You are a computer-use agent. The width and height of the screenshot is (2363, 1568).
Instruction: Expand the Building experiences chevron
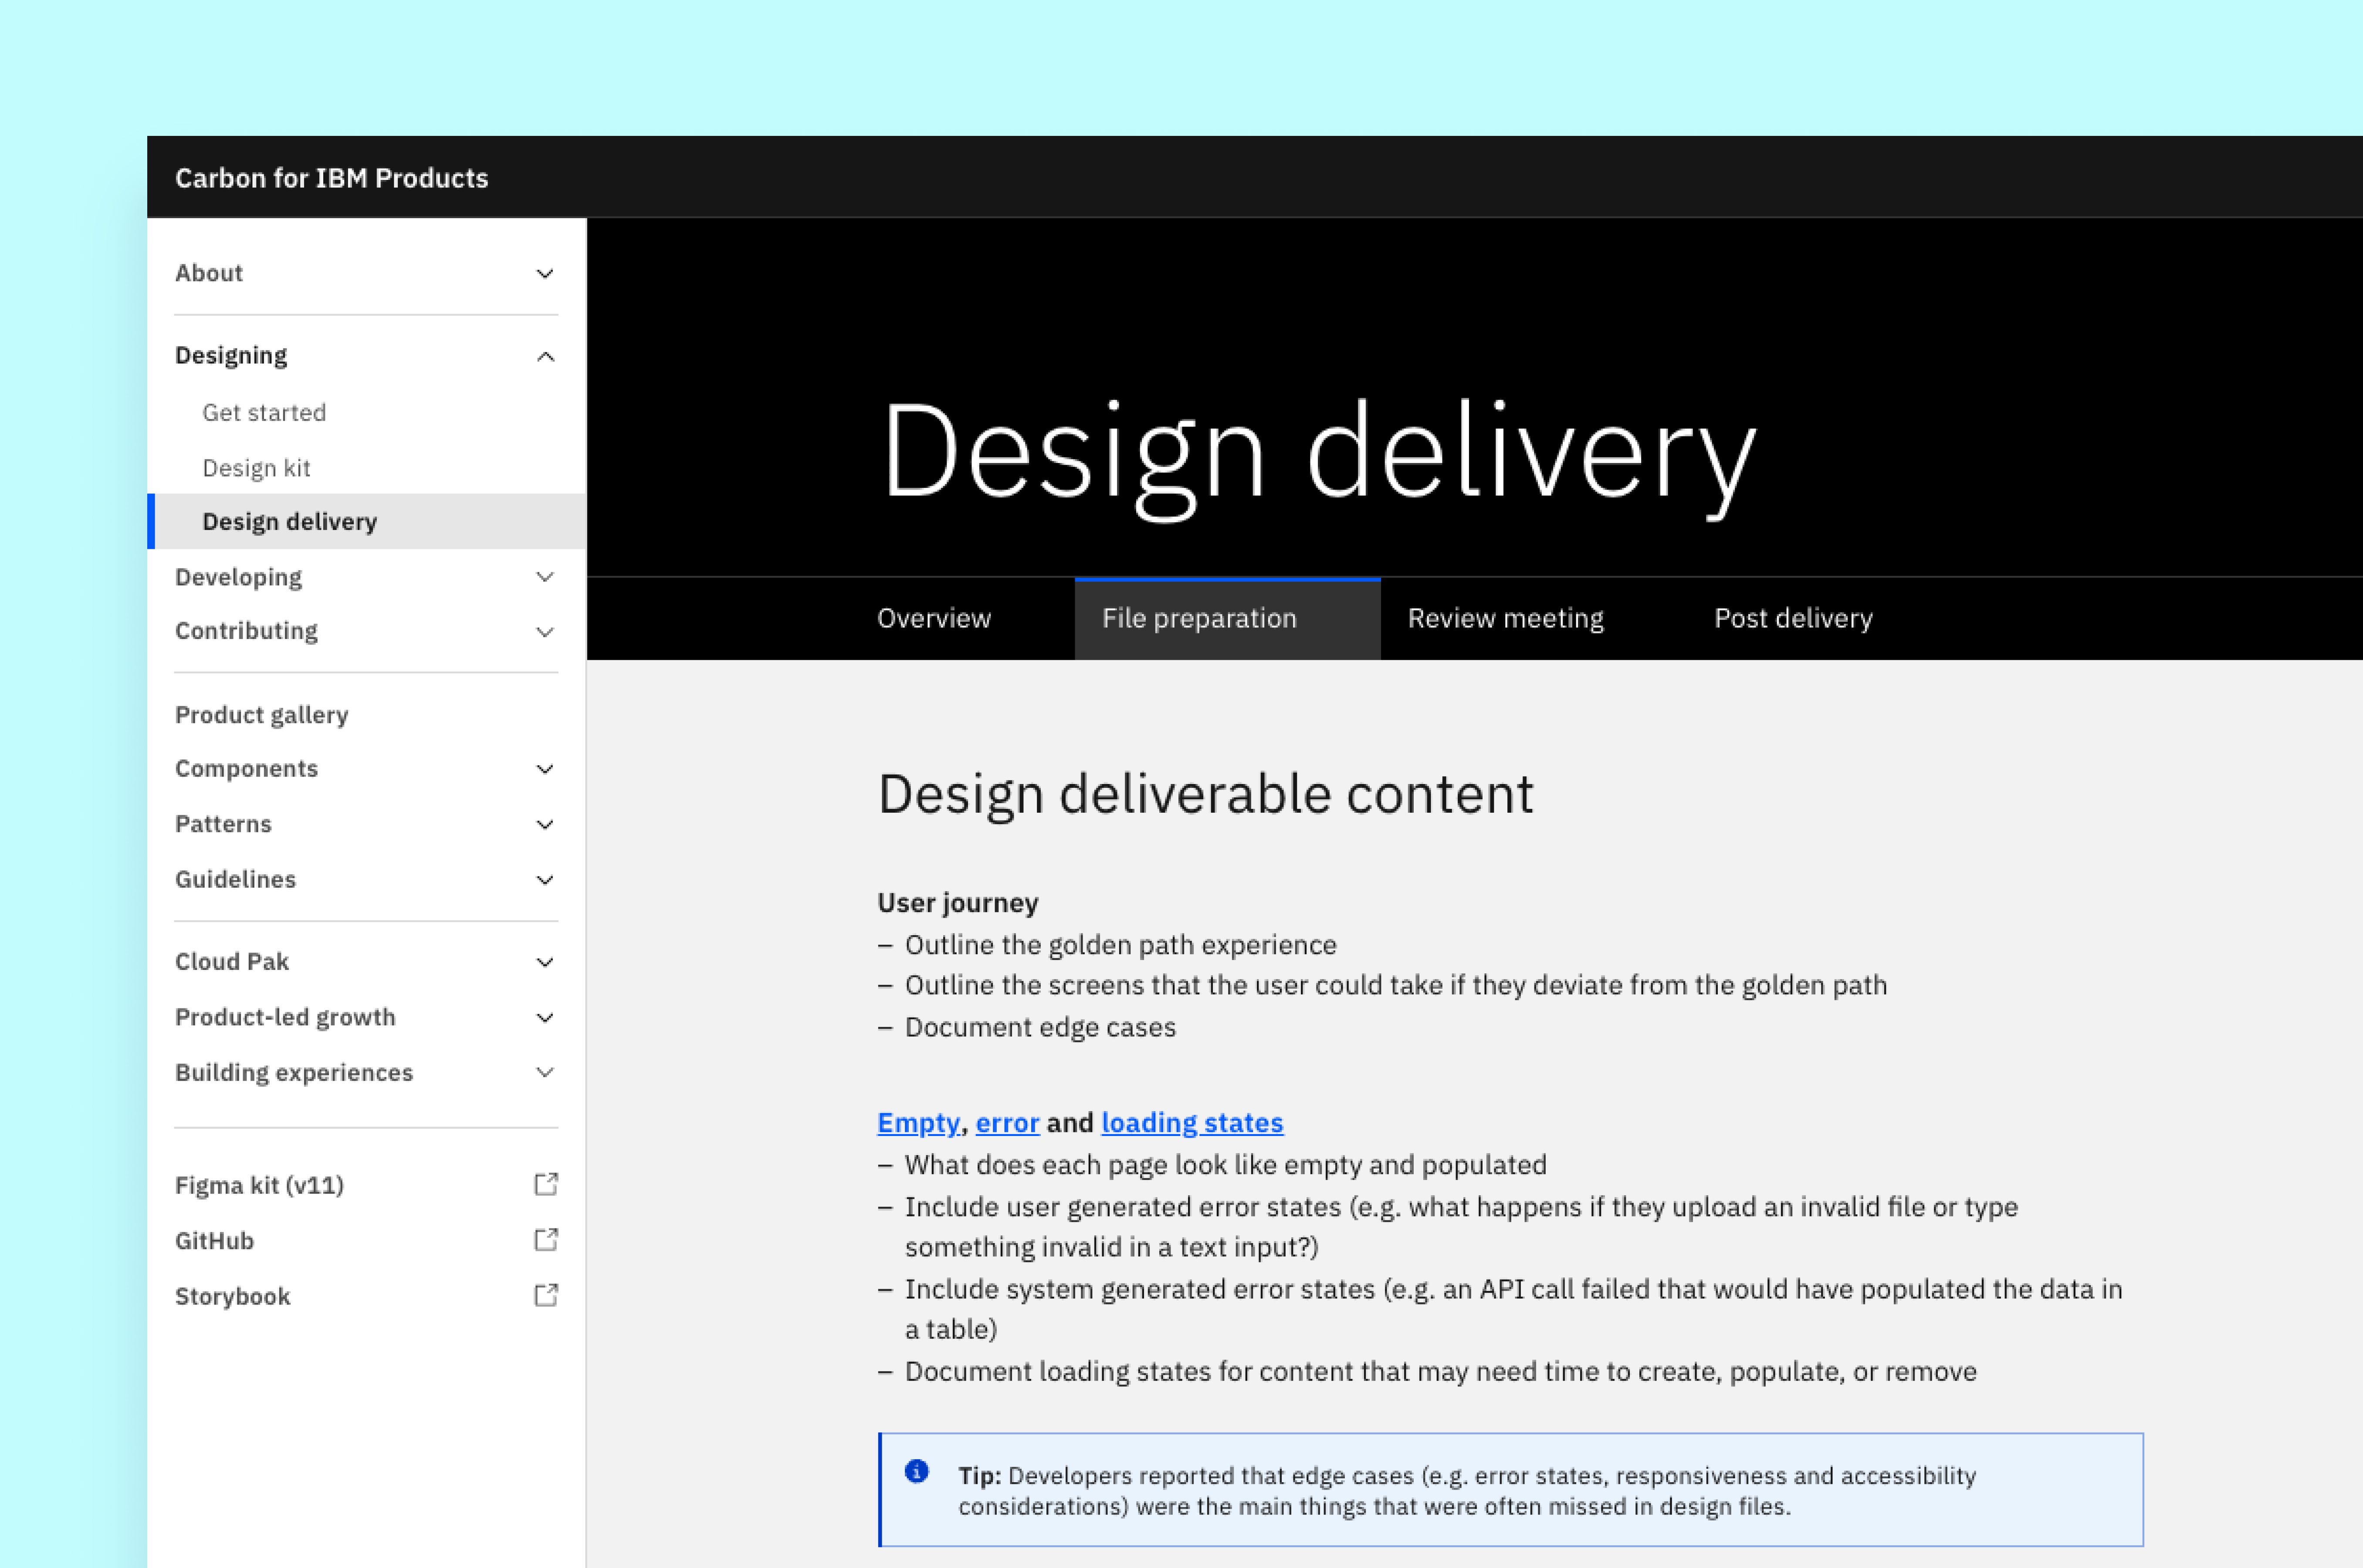pos(545,1072)
